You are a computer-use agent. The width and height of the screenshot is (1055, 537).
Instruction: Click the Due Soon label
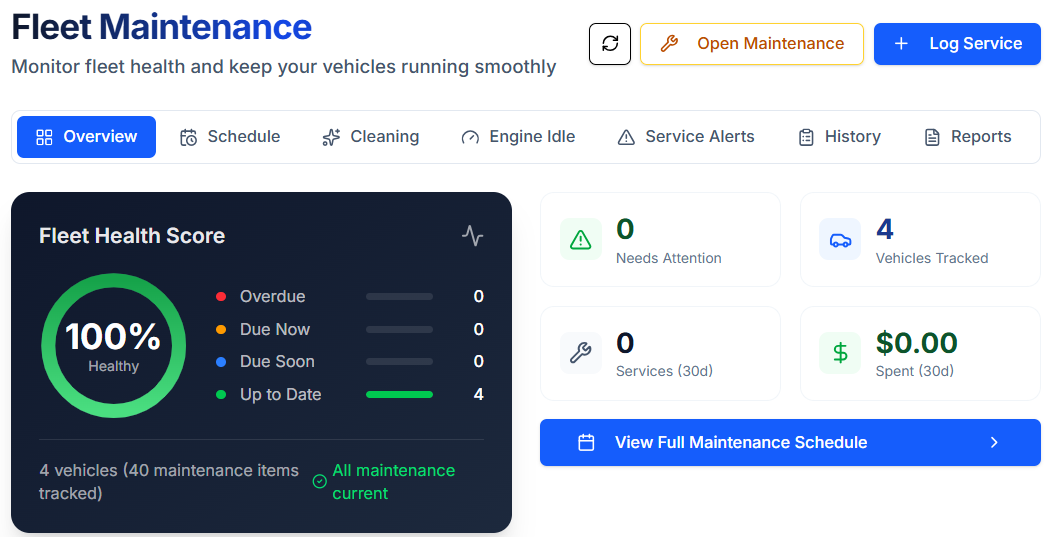click(x=277, y=361)
